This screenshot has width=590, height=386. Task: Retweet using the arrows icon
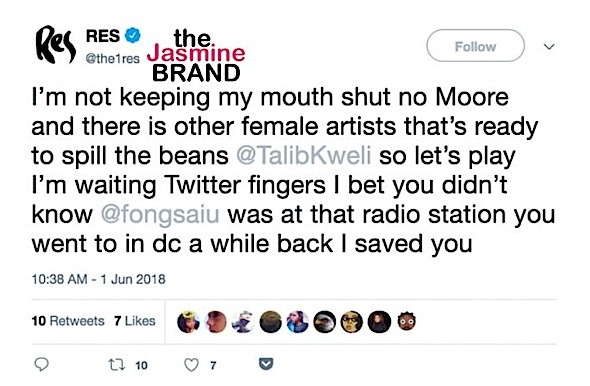116,365
